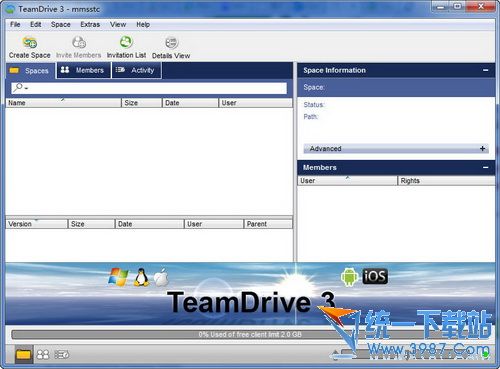Click the Members icon in bottom bar
The width and height of the screenshot is (500, 369).
(x=43, y=355)
